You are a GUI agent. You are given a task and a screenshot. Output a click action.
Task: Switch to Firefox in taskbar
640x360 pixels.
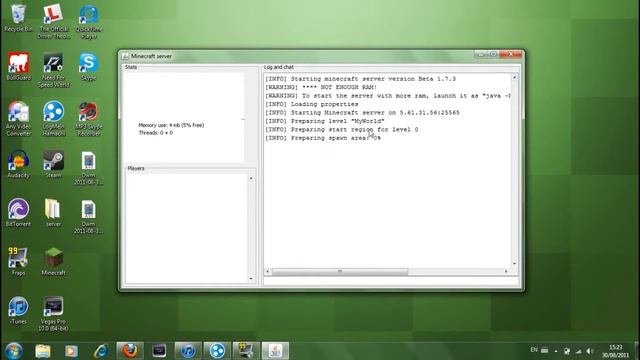point(130,351)
